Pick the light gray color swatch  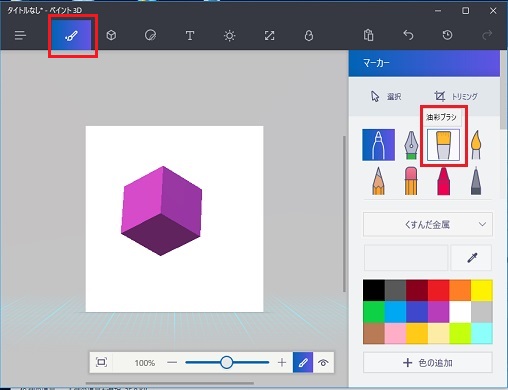[482, 312]
